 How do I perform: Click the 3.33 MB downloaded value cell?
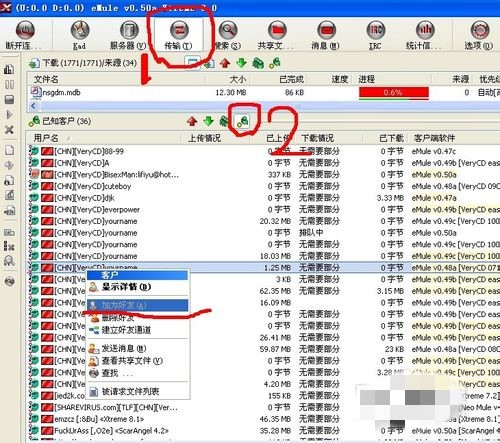[x=390, y=198]
